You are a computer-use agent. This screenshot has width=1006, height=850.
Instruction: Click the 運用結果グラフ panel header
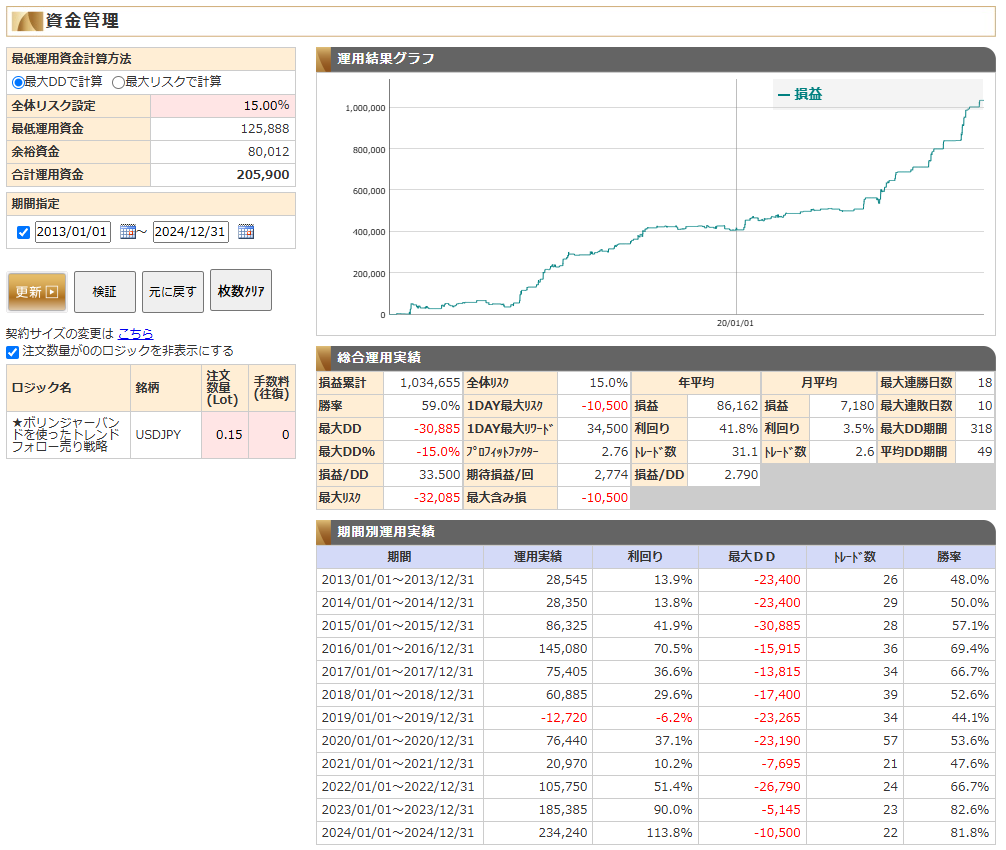pos(656,59)
